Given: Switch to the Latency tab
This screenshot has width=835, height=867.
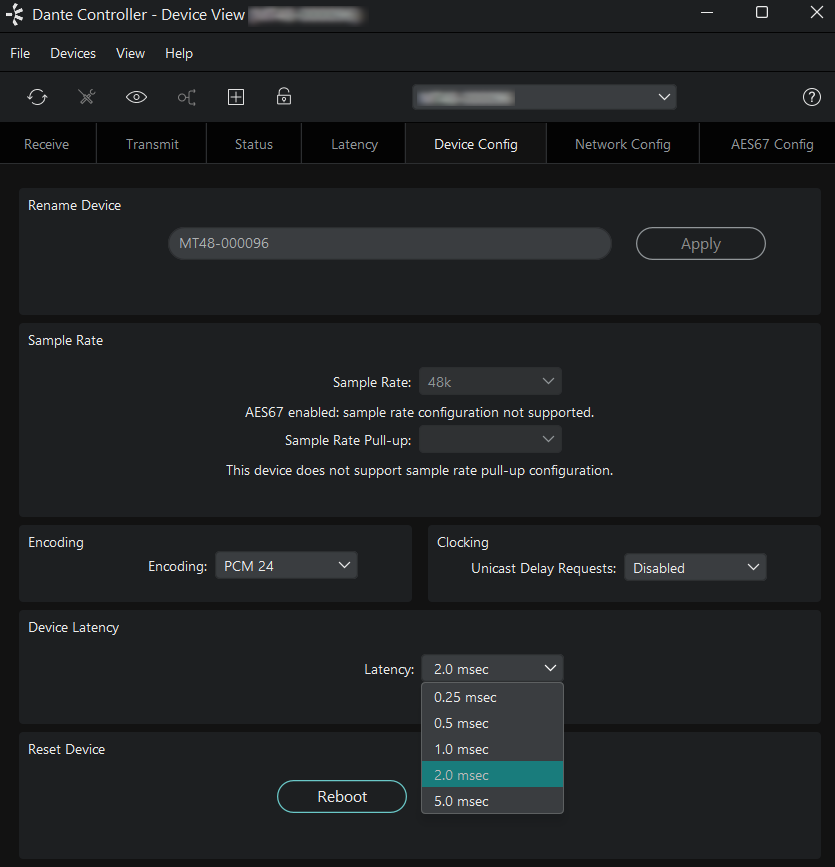Looking at the screenshot, I should tap(354, 144).
